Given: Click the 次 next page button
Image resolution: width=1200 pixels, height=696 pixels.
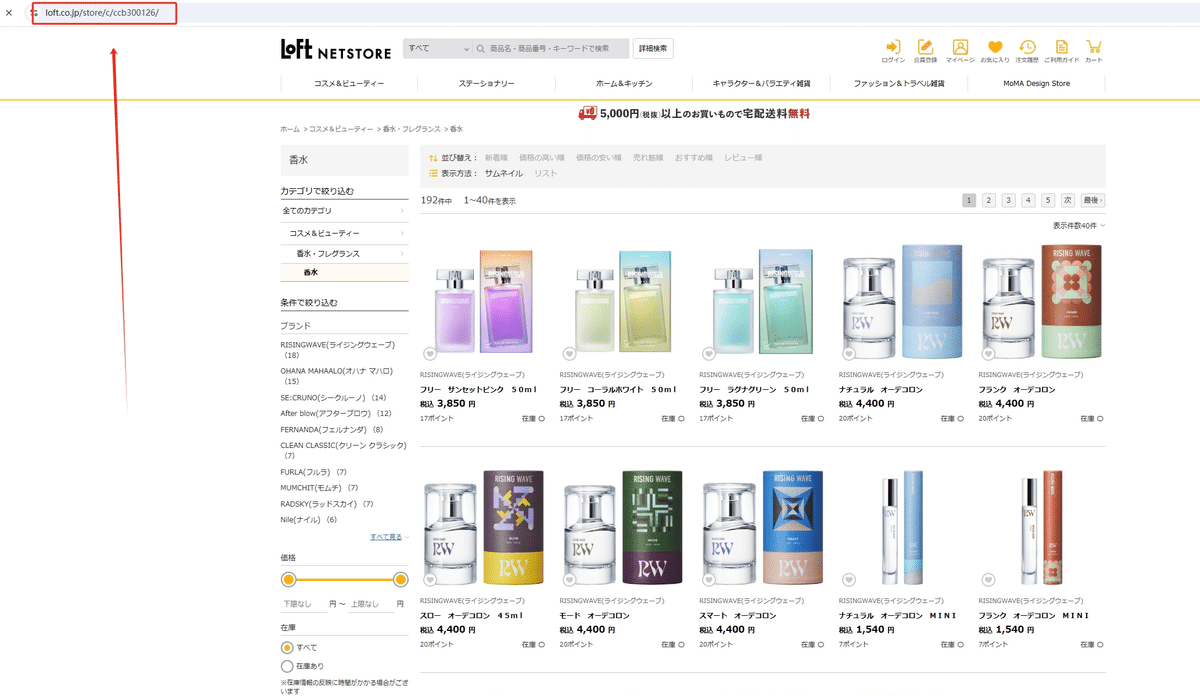Looking at the screenshot, I should 1068,200.
